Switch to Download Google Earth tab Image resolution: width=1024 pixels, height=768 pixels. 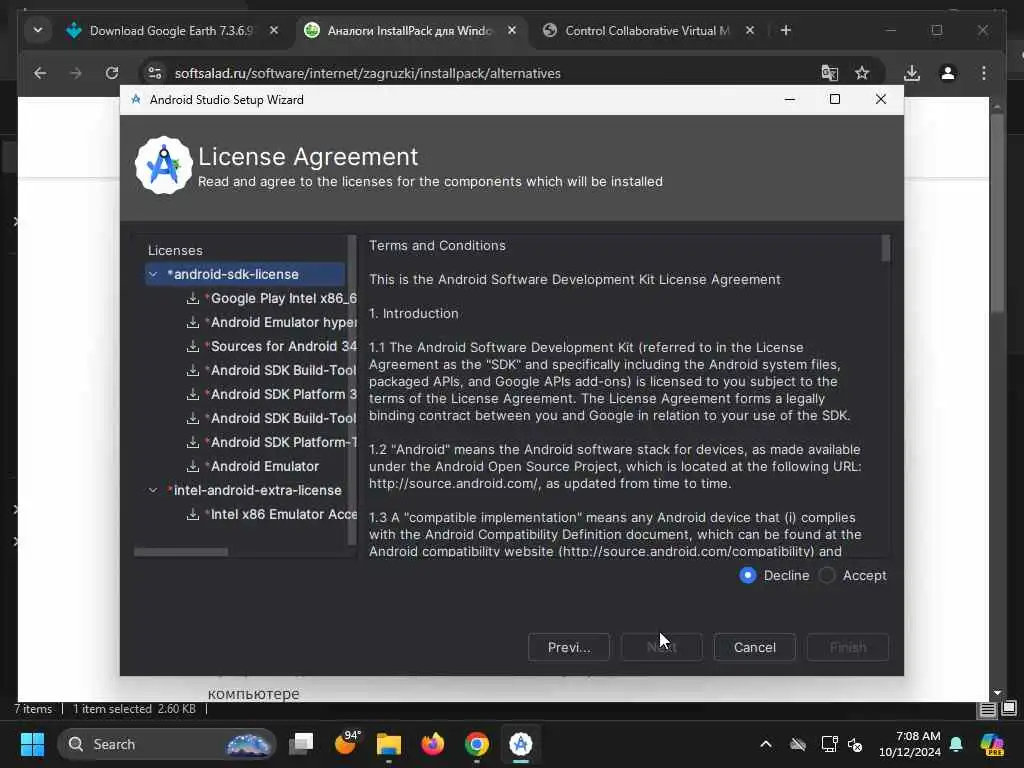coord(171,31)
